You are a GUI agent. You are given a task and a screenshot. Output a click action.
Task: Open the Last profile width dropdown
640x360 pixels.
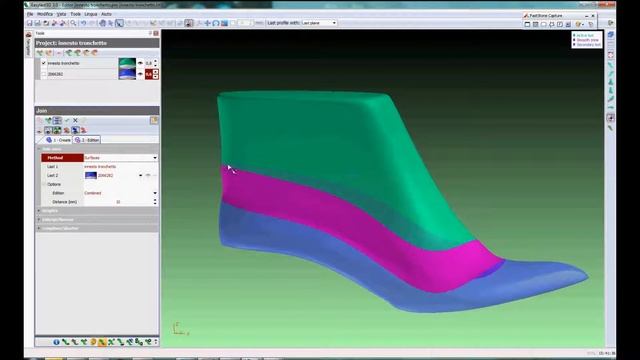click(x=319, y=23)
